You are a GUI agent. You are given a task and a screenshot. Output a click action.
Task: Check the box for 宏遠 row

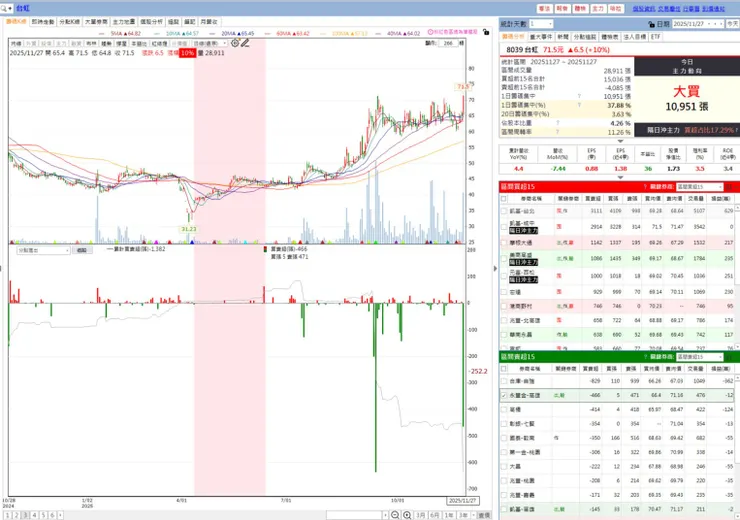click(504, 292)
